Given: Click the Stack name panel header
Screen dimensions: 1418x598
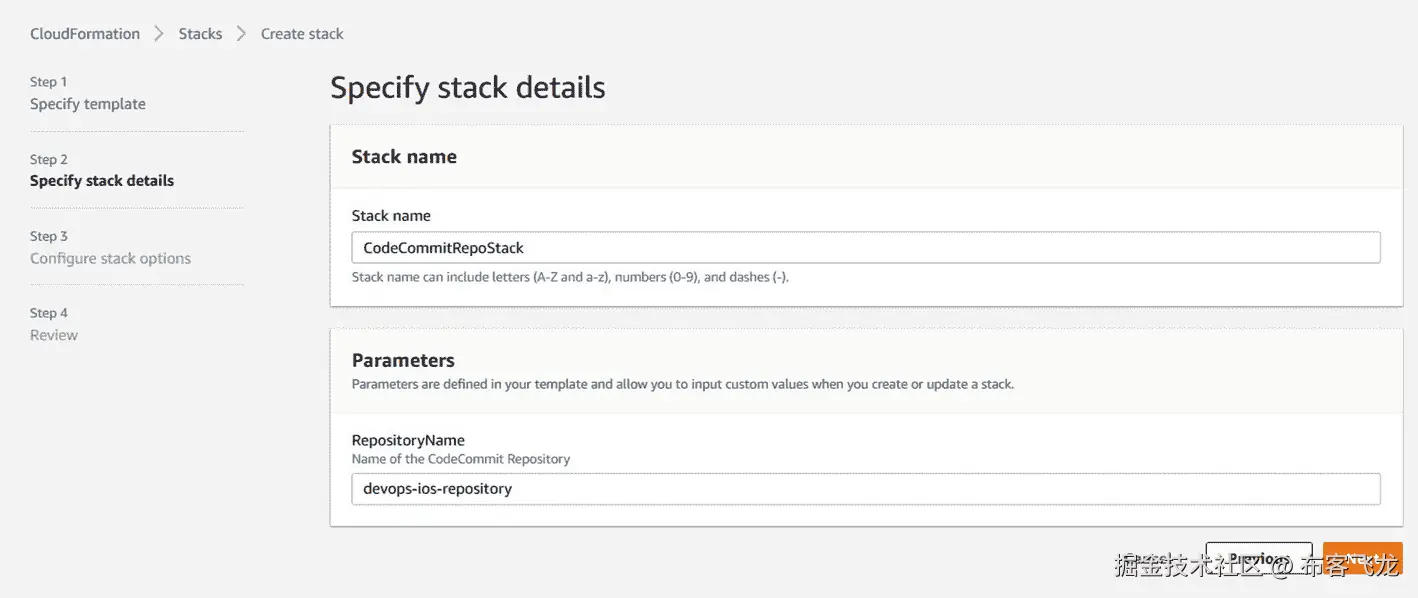Looking at the screenshot, I should tap(404, 157).
